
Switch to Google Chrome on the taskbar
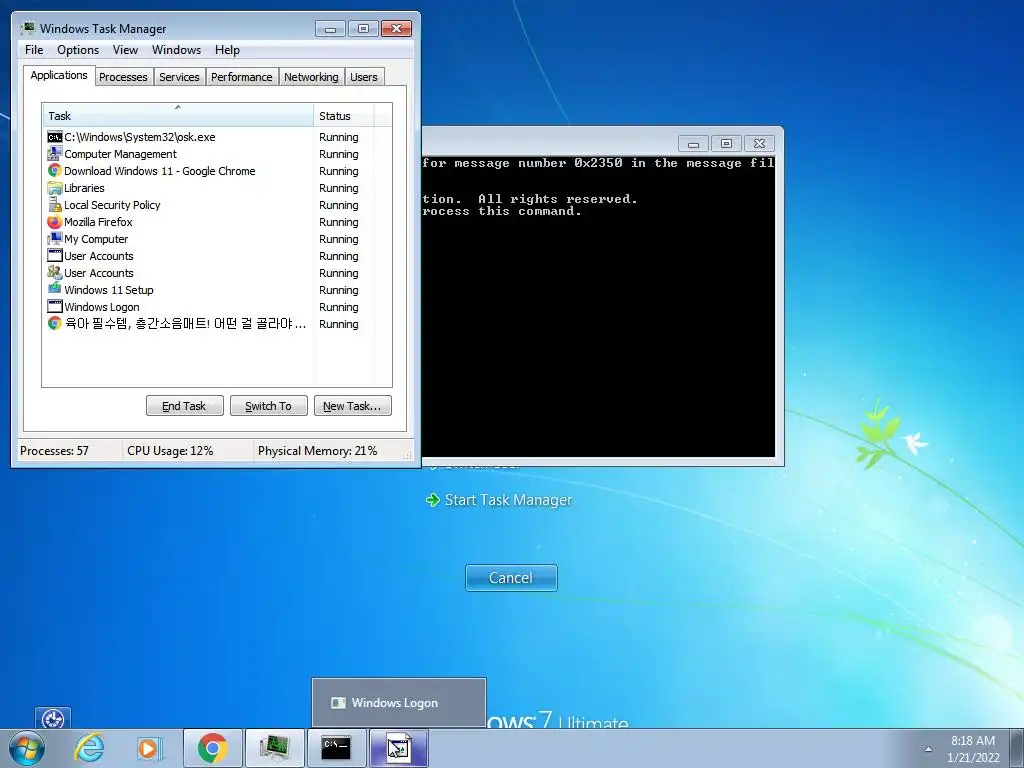[x=212, y=748]
